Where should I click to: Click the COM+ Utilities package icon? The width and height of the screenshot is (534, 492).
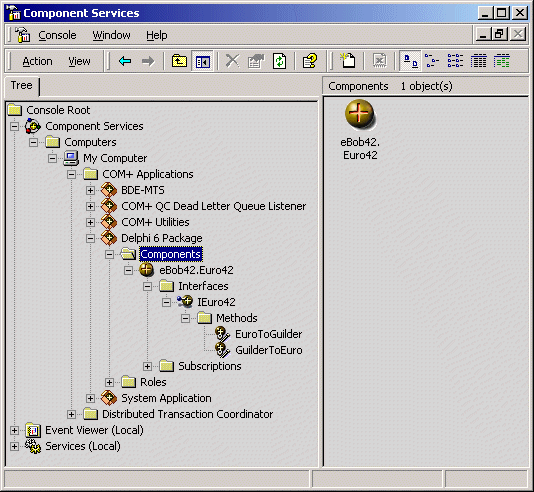click(109, 222)
